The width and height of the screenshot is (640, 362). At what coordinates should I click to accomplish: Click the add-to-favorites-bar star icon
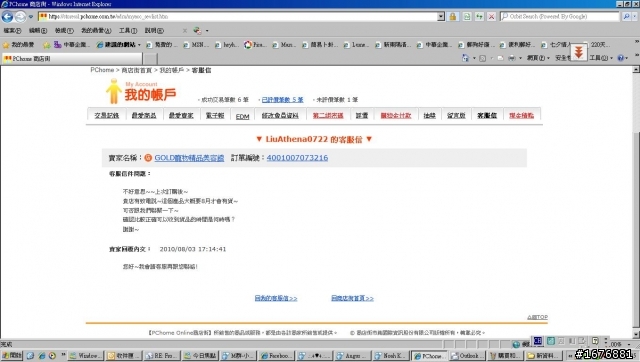click(x=47, y=44)
